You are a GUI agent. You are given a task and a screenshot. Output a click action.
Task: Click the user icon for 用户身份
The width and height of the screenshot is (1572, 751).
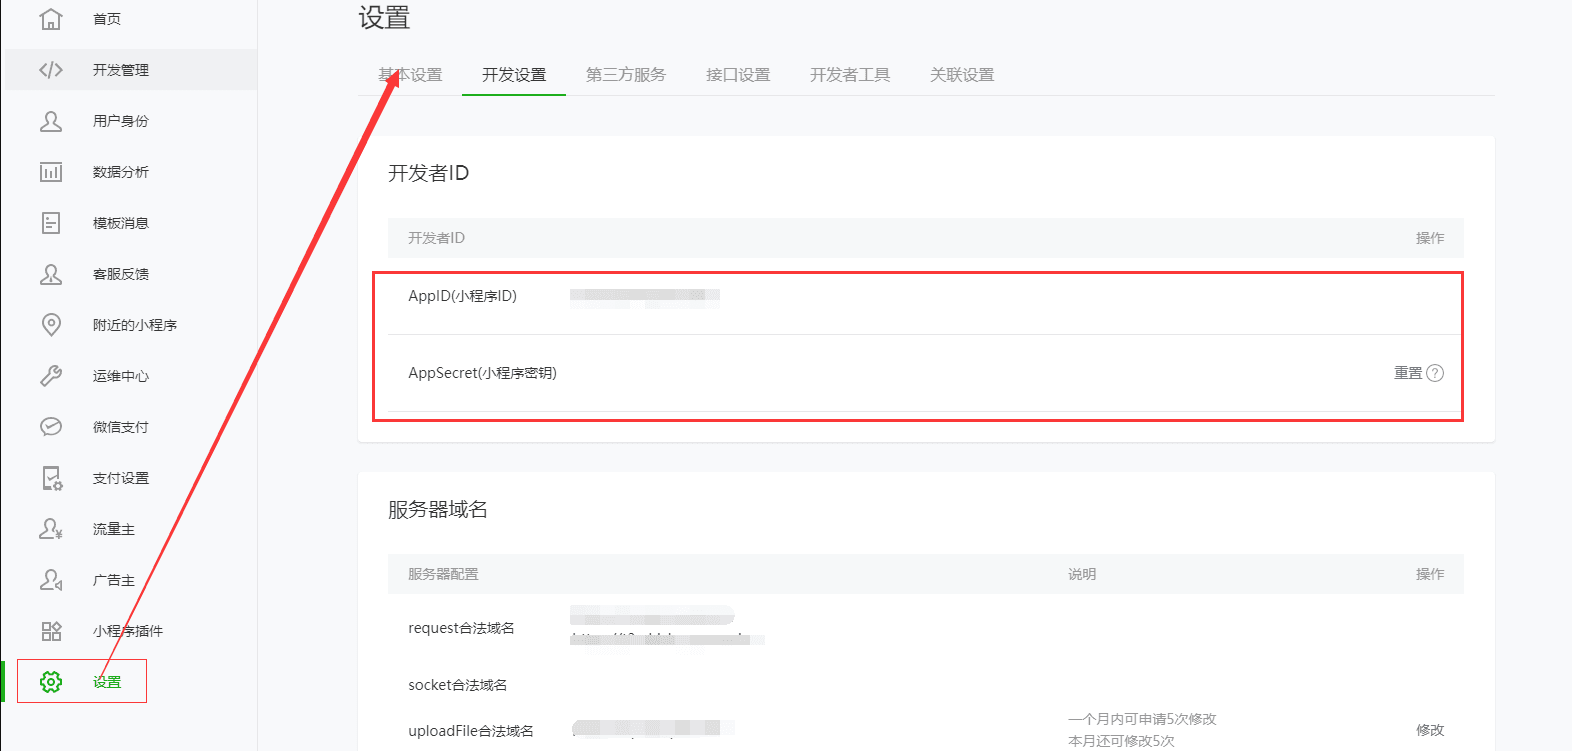(x=51, y=121)
